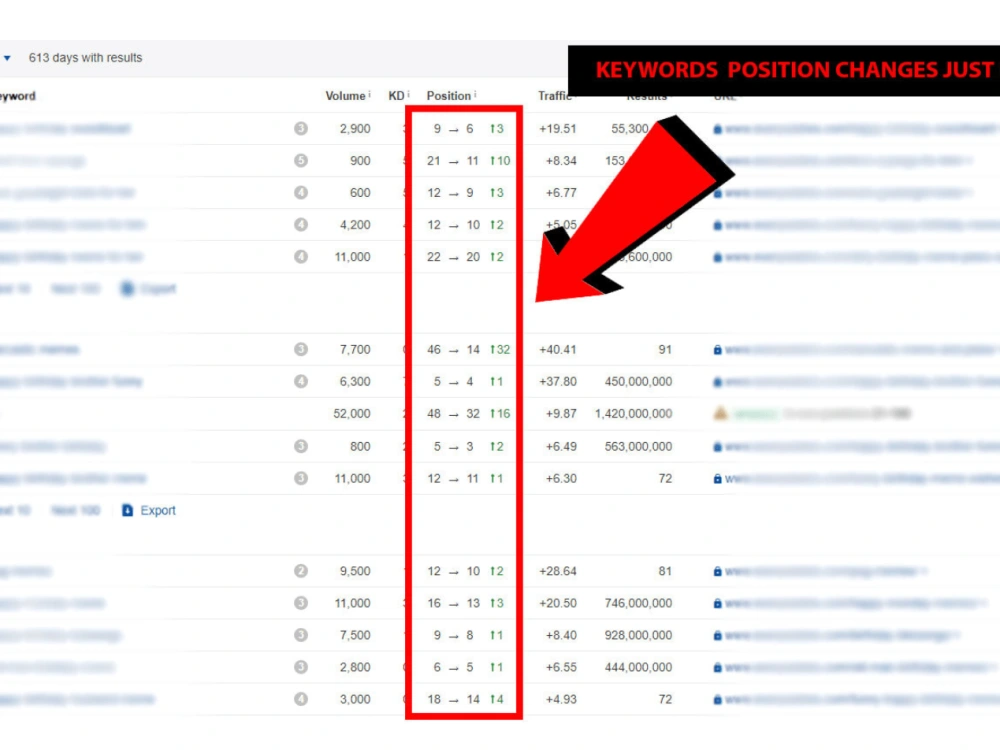The image size is (1000, 750).
Task: Click the '450,000,000' results value
Action: point(638,381)
